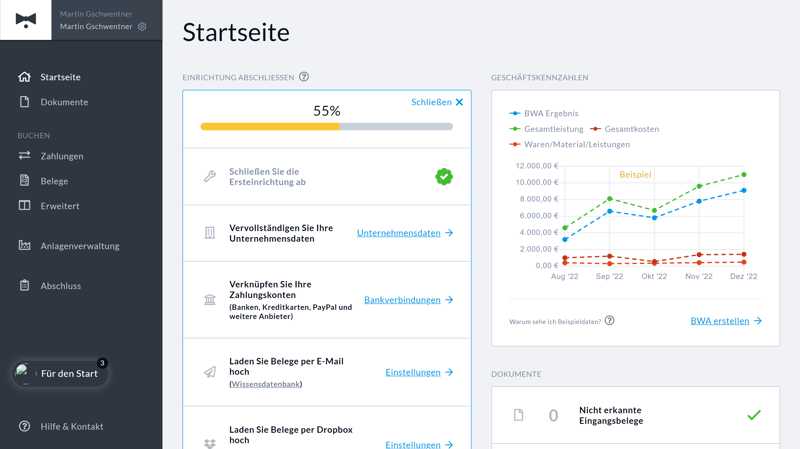800x449 pixels.
Task: Click the Dez '22 blue BWA Ergebnis point
Action: [744, 190]
